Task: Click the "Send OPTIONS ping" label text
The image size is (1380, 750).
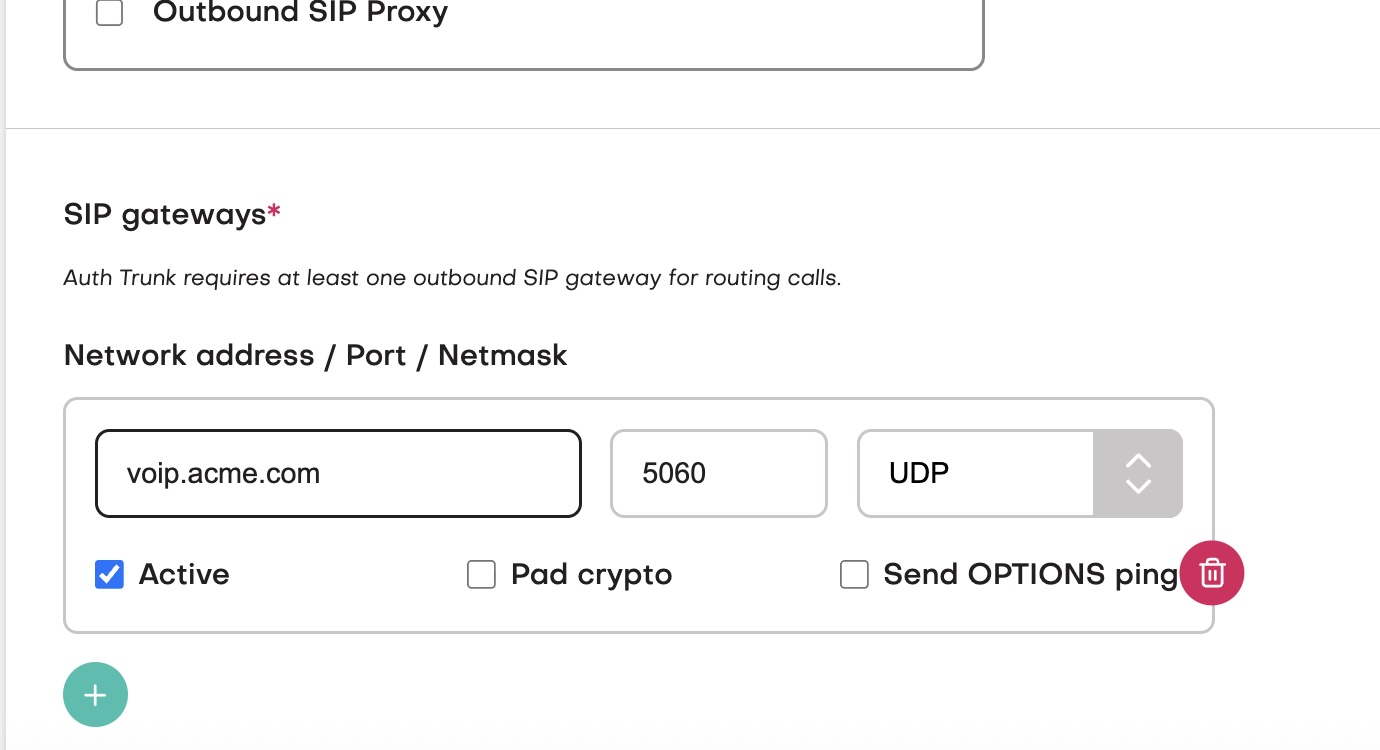Action: coord(1030,574)
